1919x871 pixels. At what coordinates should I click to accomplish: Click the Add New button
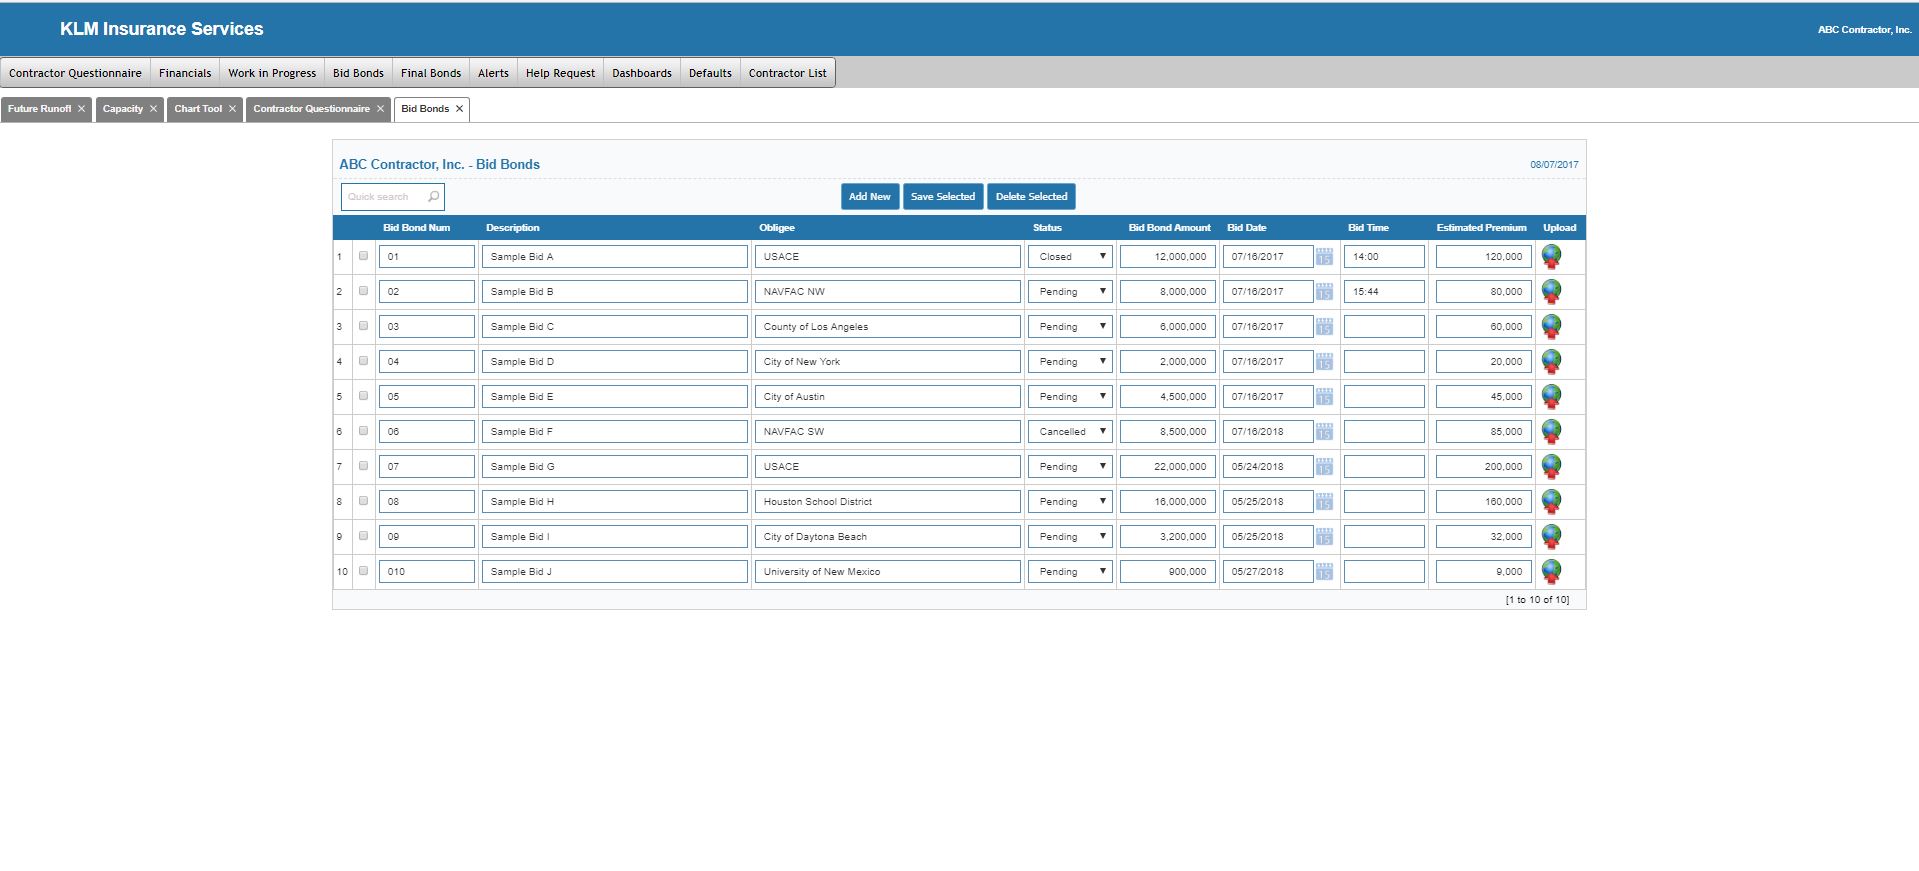coord(869,197)
